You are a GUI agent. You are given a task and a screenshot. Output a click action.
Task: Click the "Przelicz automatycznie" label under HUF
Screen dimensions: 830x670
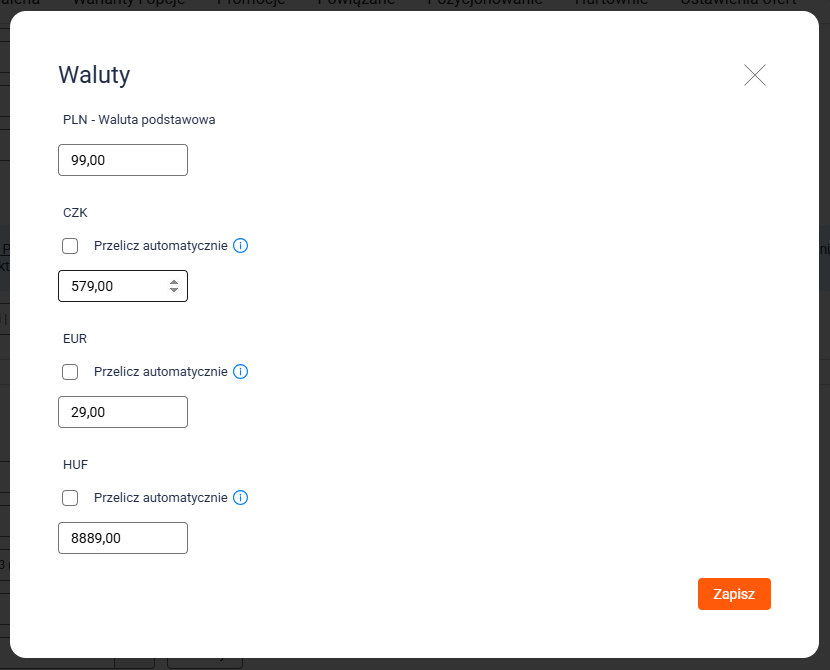(x=160, y=498)
